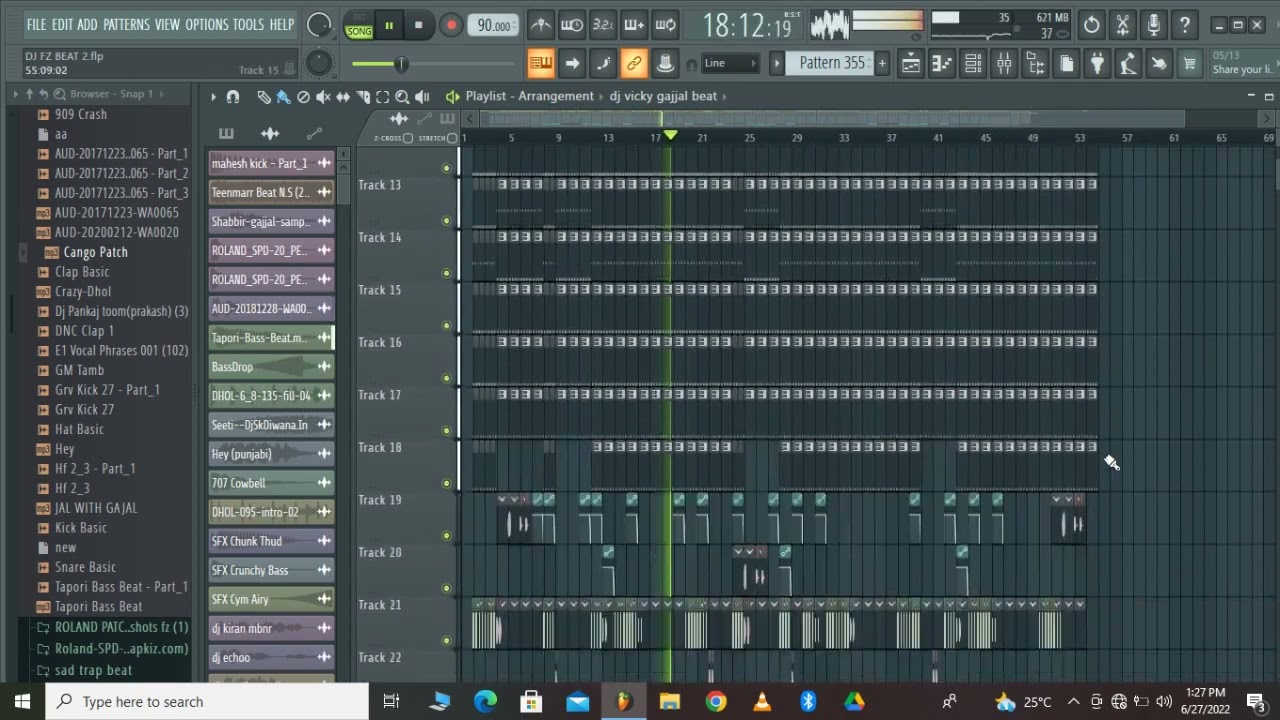
Task: Select the zoom tool in playlist
Action: pos(402,97)
